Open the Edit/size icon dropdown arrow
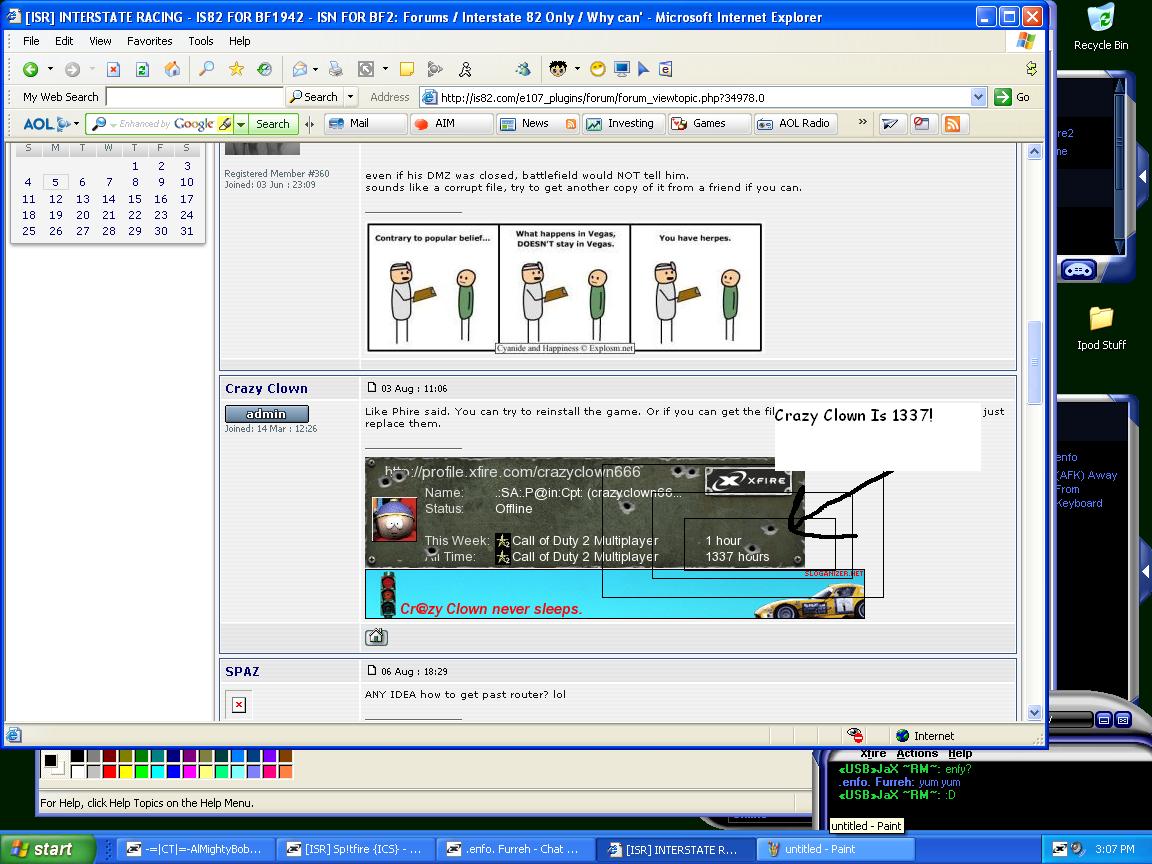Screen dimensions: 1152x864 point(385,69)
